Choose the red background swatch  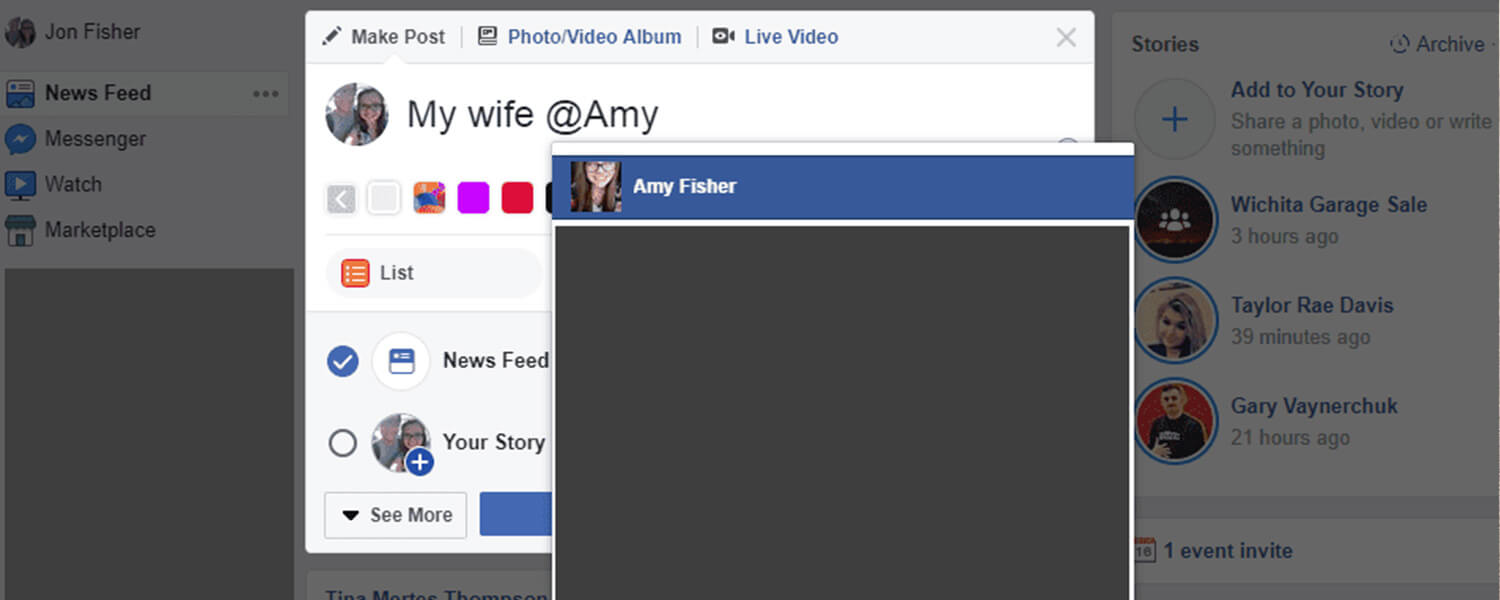517,198
